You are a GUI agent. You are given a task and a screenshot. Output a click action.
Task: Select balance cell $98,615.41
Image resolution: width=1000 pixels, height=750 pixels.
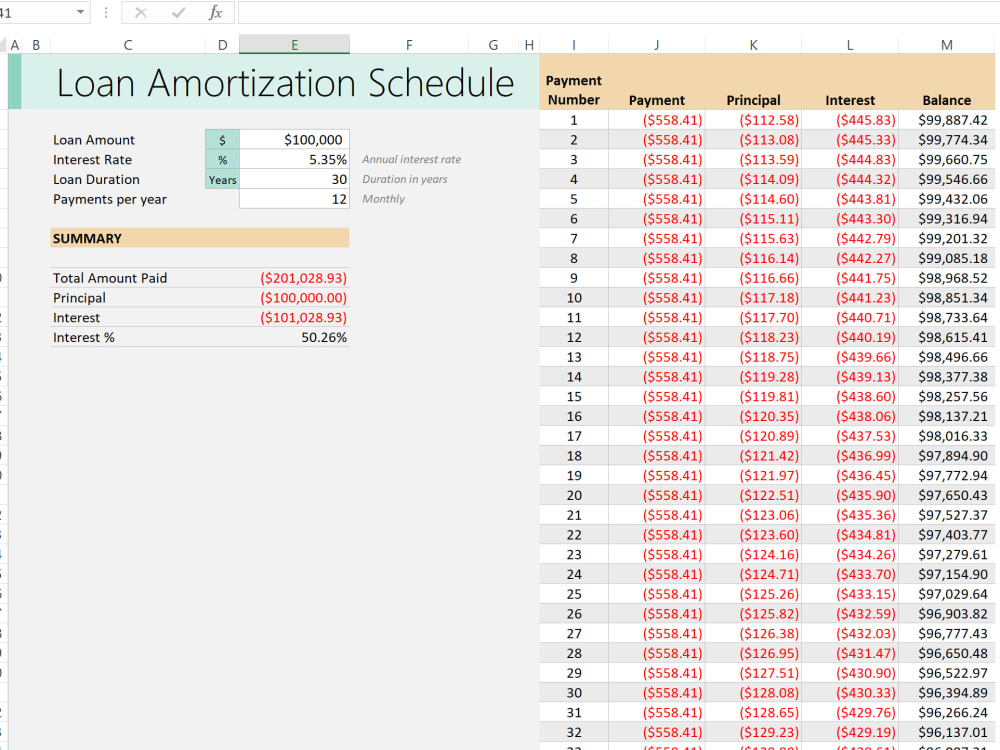(946, 337)
